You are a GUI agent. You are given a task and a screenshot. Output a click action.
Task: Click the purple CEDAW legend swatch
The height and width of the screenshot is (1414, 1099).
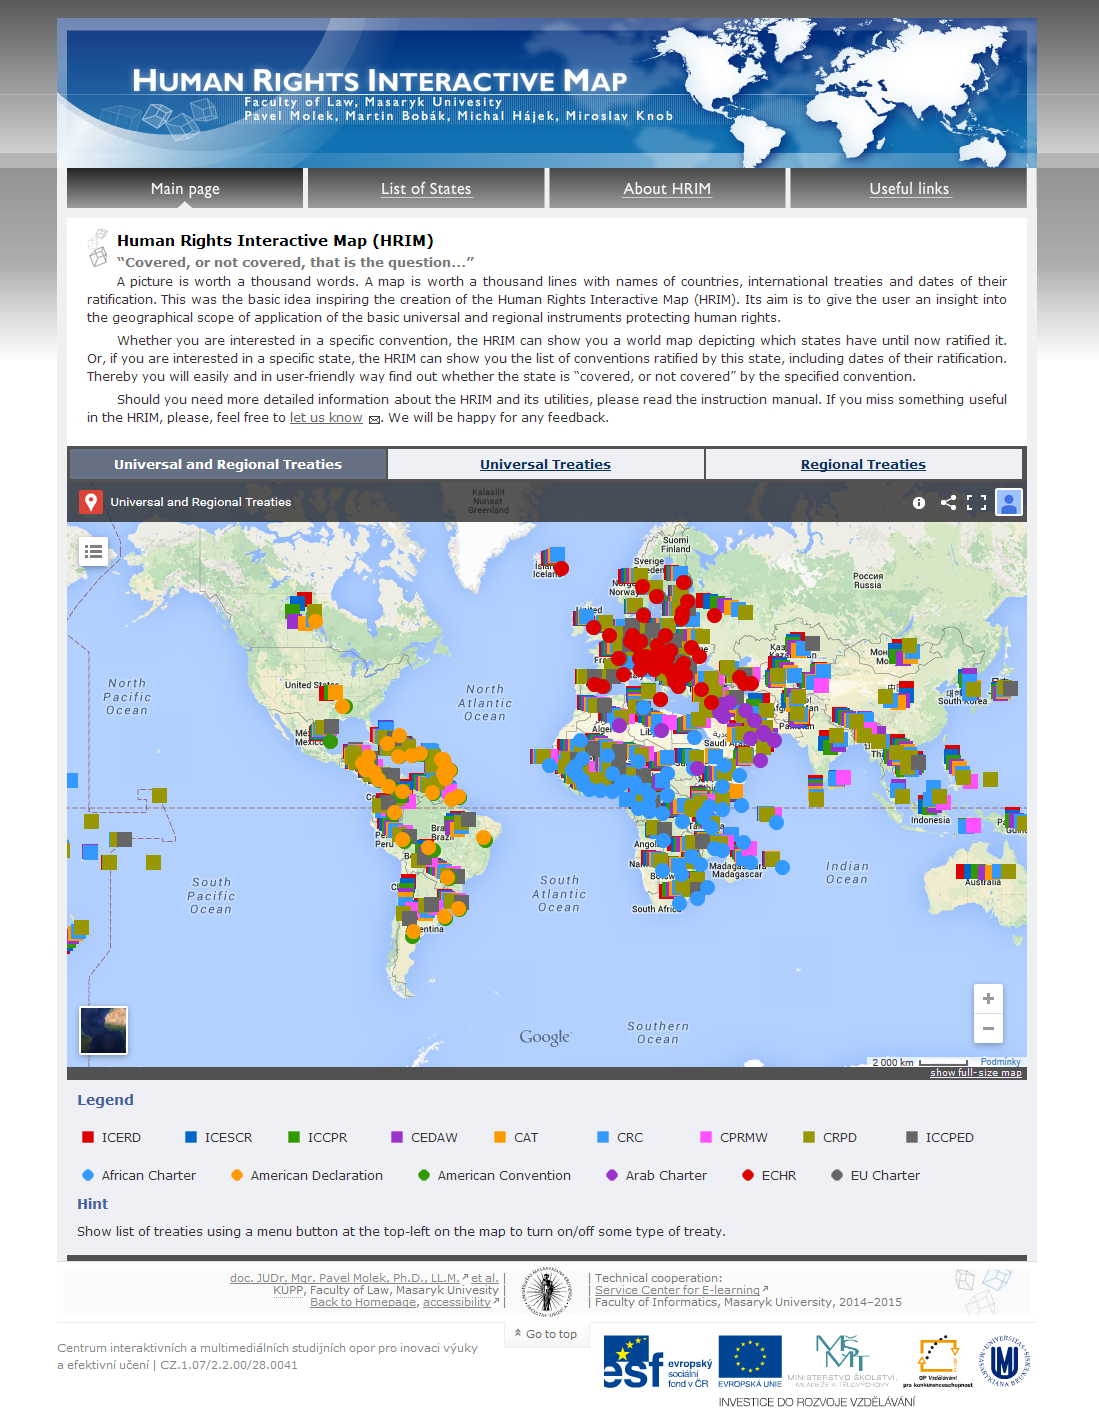point(397,1137)
